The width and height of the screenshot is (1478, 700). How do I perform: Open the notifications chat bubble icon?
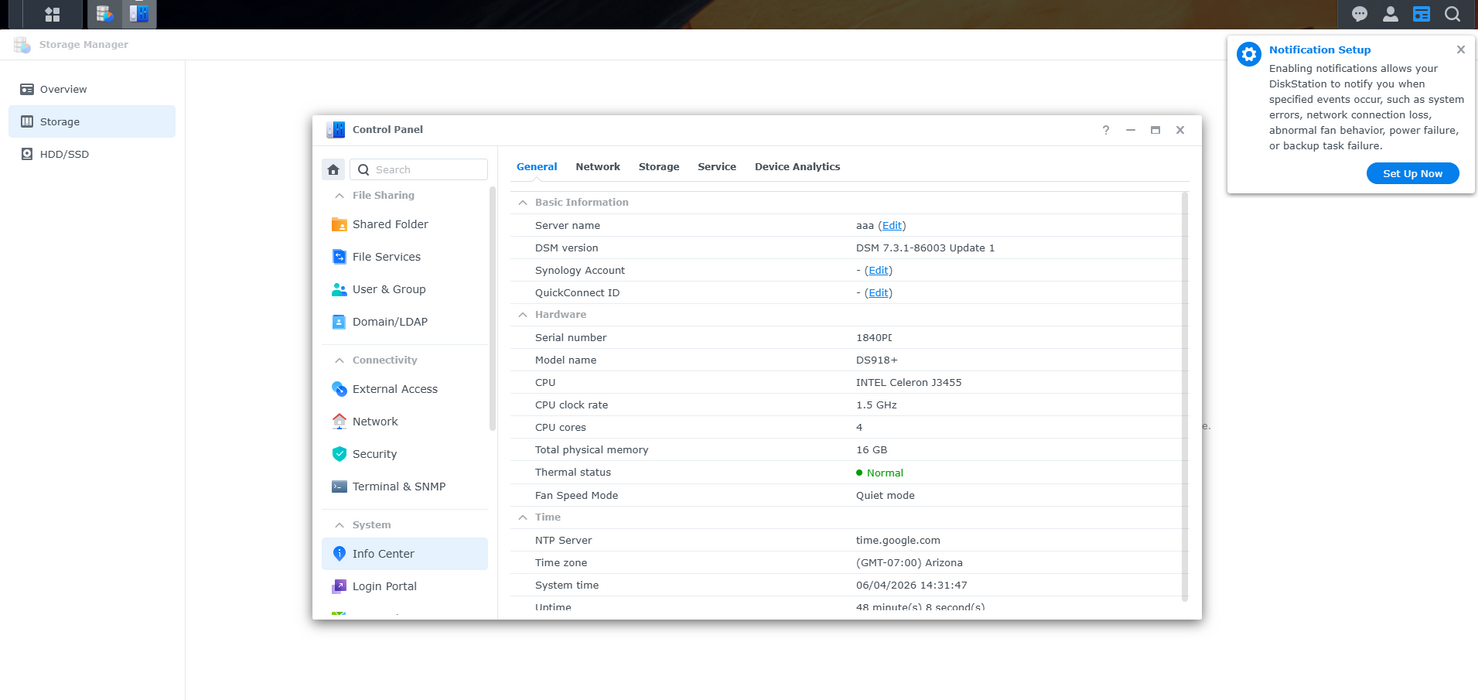click(1359, 14)
